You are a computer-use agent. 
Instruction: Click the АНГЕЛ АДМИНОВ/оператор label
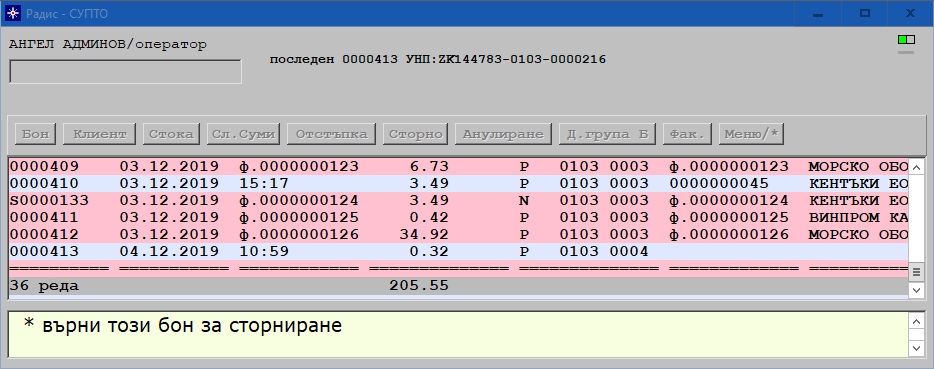coord(108,45)
